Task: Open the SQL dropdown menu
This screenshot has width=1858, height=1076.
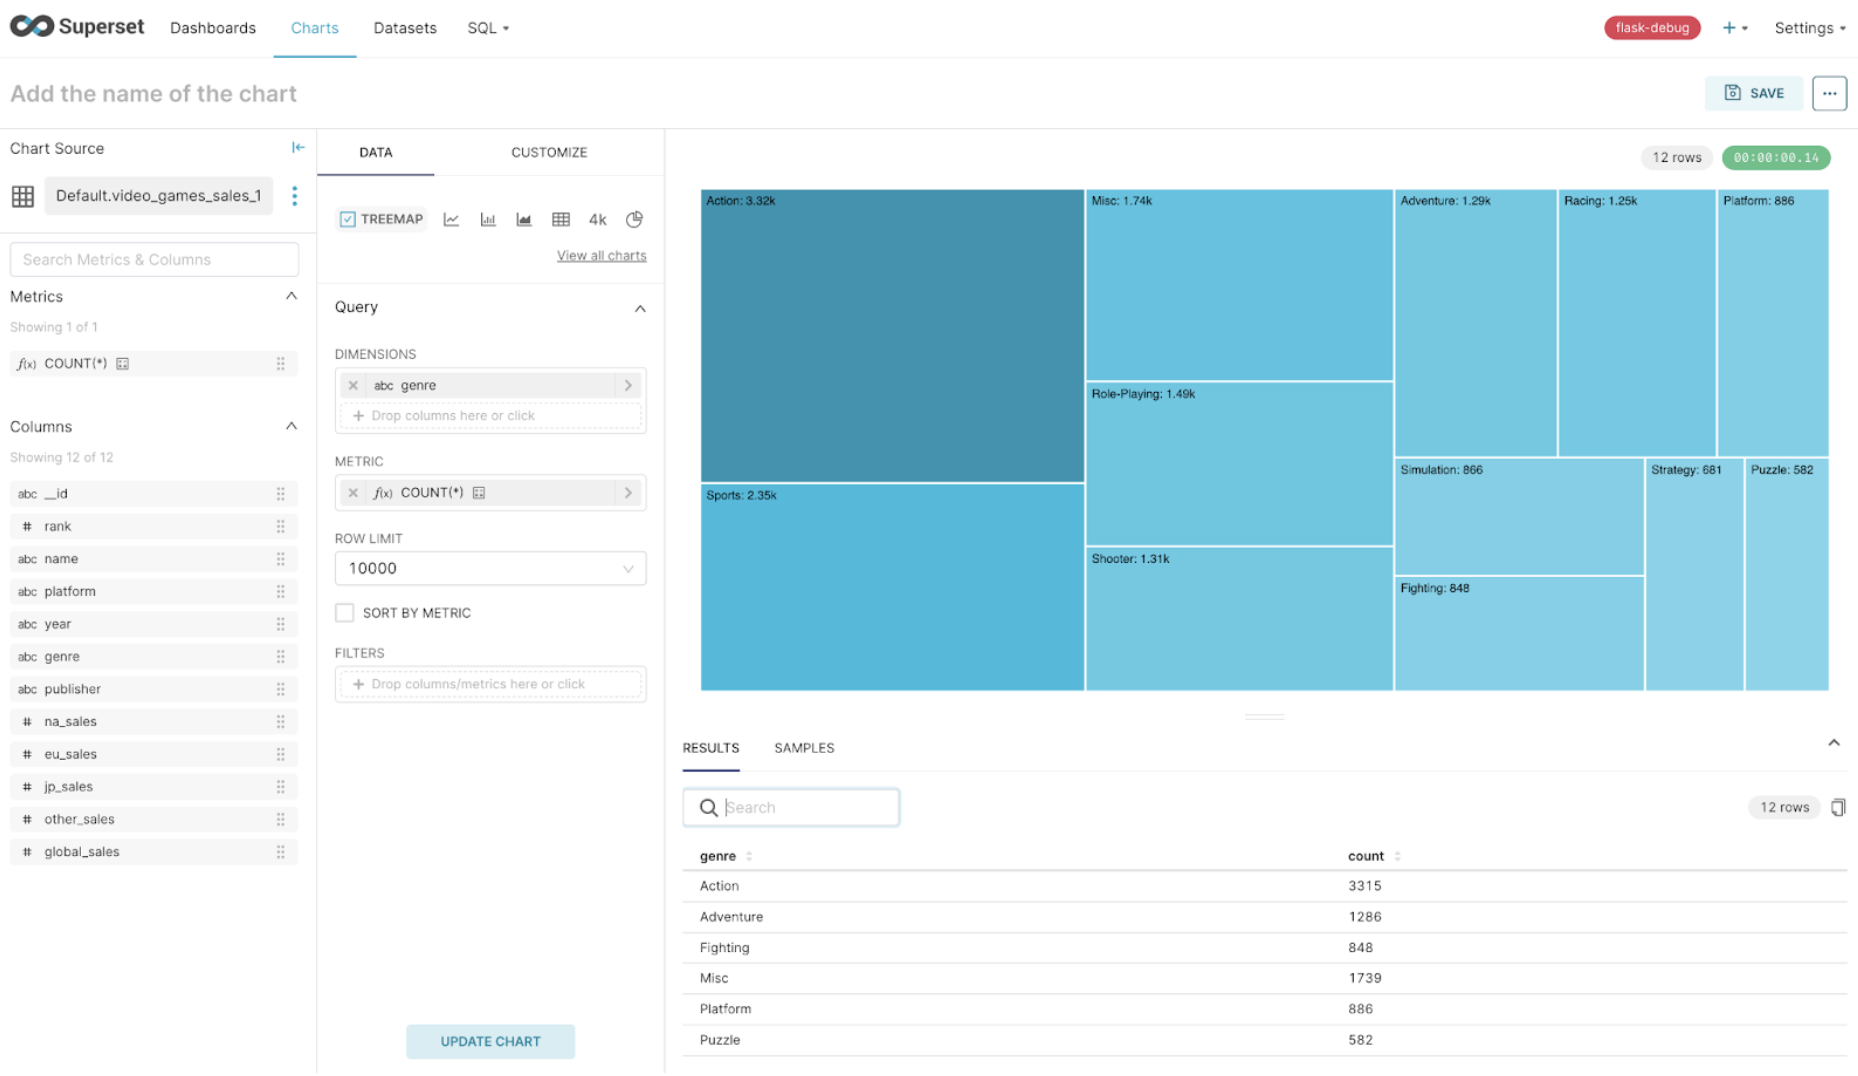Action: [488, 28]
